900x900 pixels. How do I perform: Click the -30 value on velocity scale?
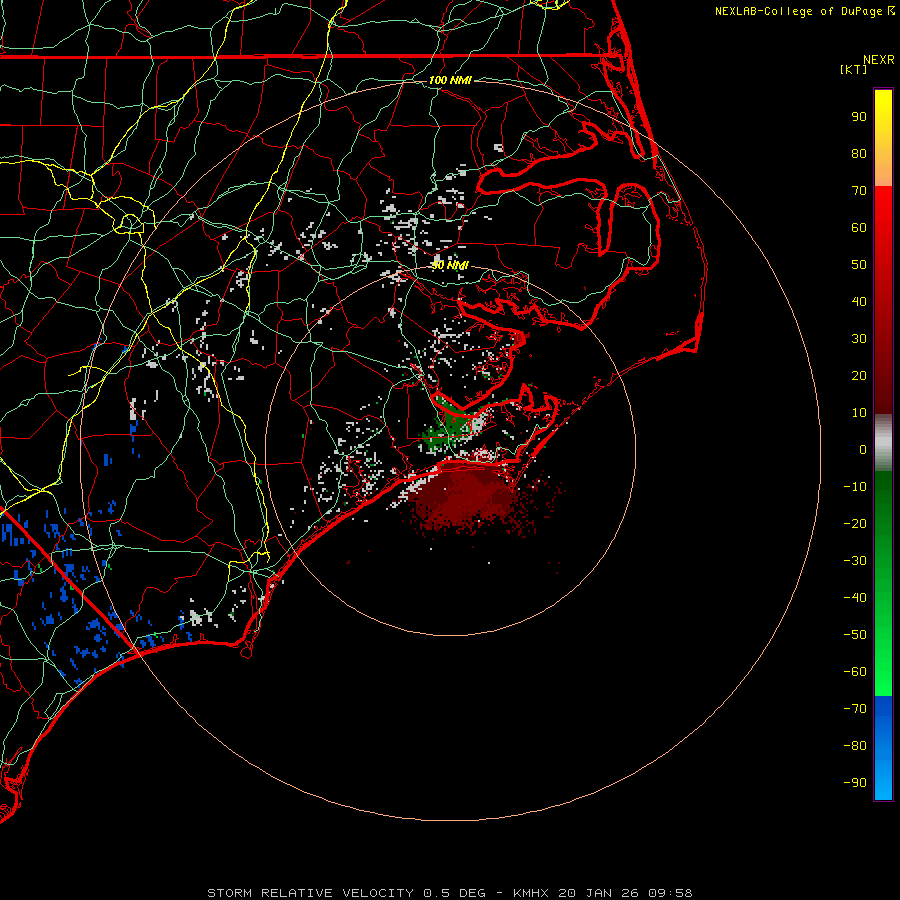click(855, 561)
